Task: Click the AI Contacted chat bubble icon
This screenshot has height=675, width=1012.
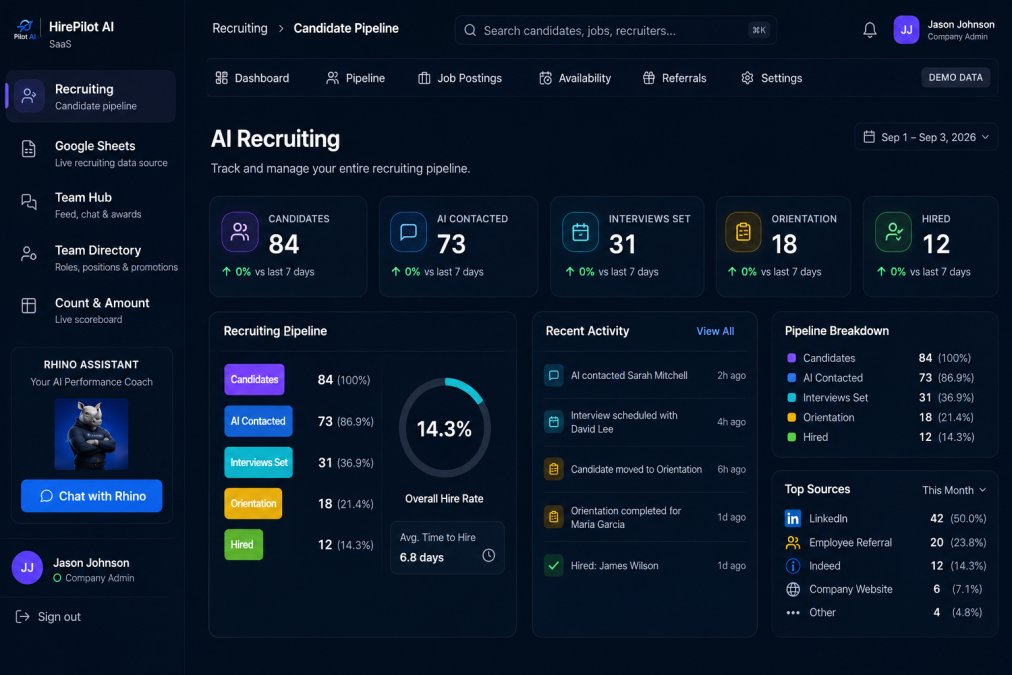Action: point(408,232)
